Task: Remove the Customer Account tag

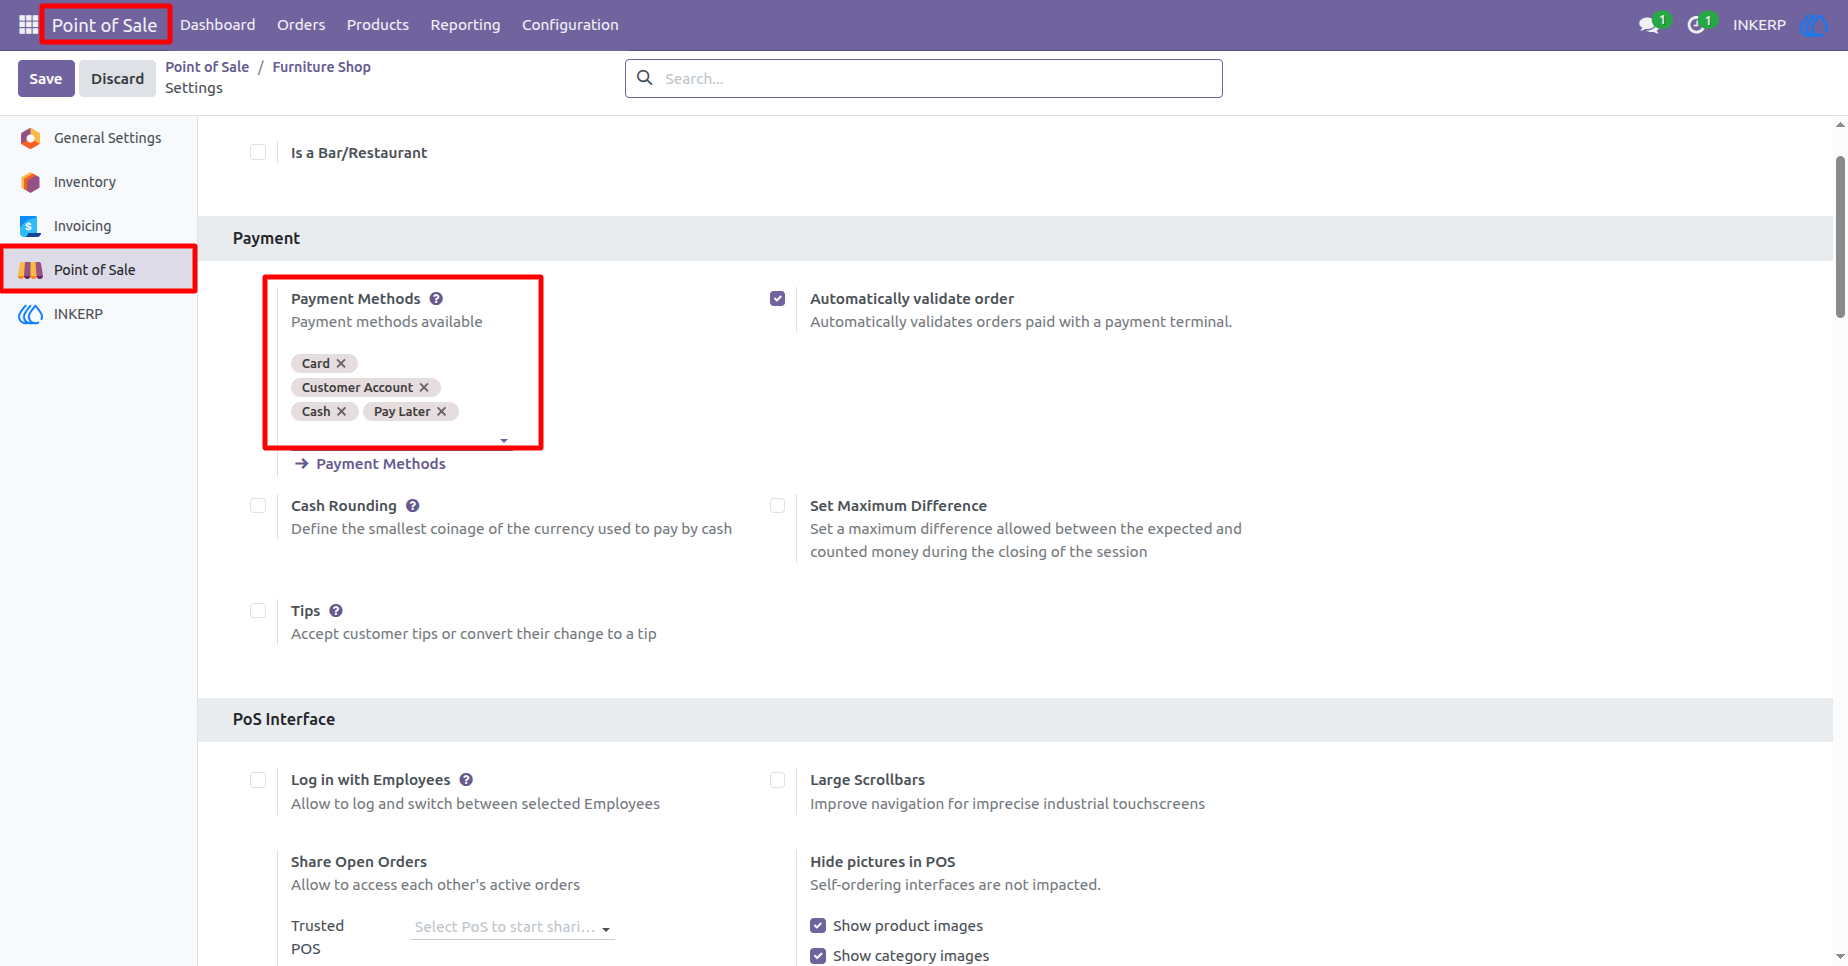Action: point(424,388)
